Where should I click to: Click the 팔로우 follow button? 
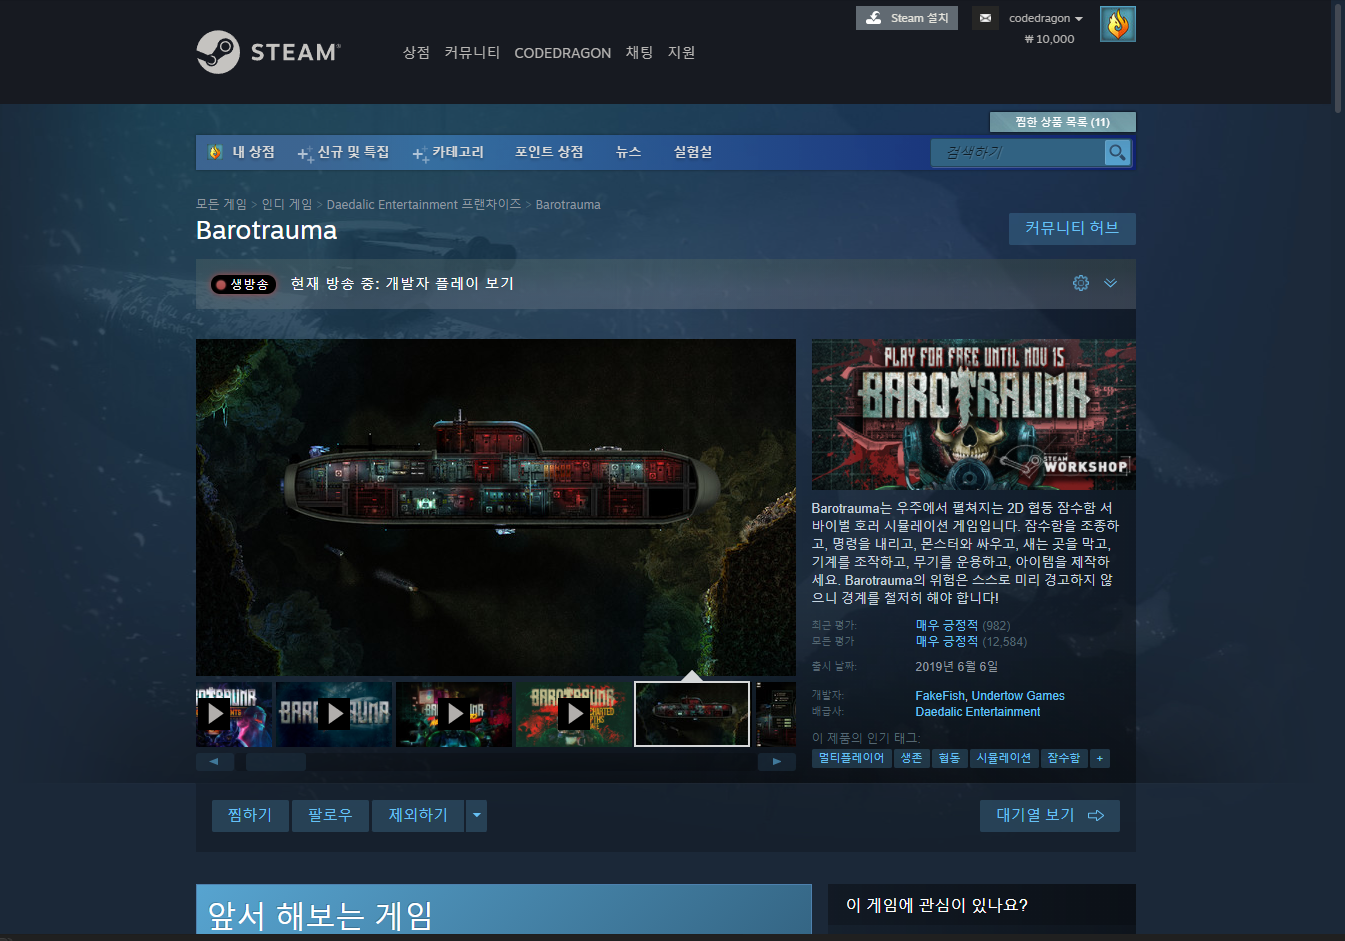pos(330,816)
